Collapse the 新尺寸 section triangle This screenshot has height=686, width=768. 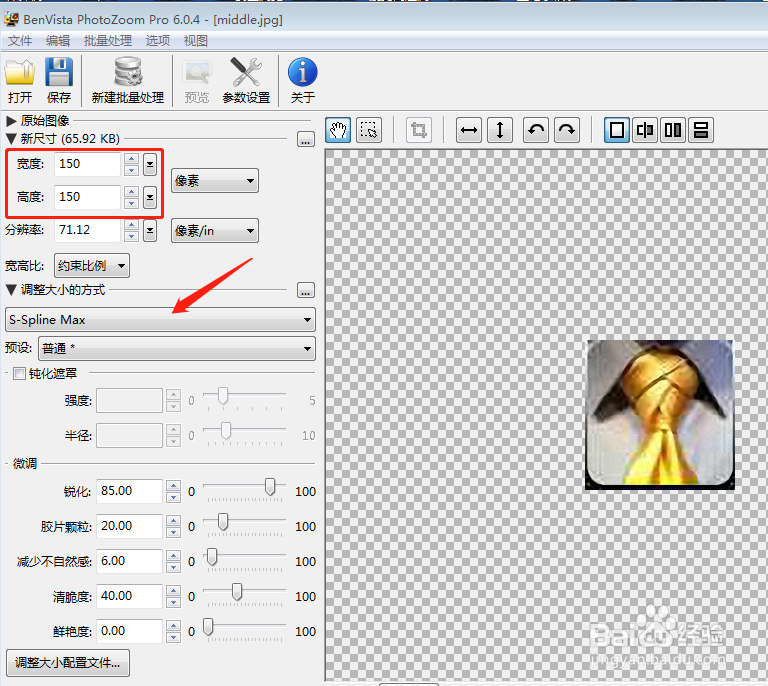pyautogui.click(x=11, y=139)
